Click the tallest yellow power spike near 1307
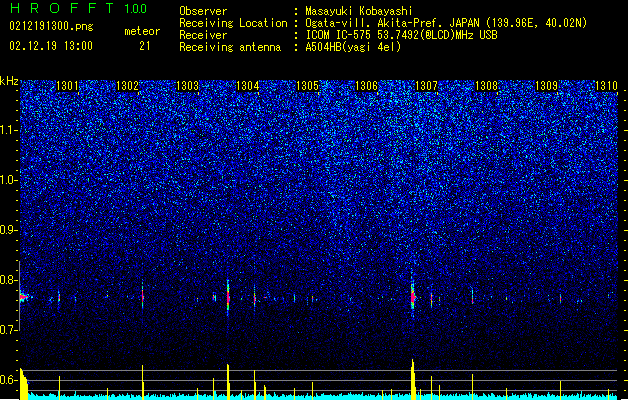This screenshot has height=400, width=629. click(413, 379)
